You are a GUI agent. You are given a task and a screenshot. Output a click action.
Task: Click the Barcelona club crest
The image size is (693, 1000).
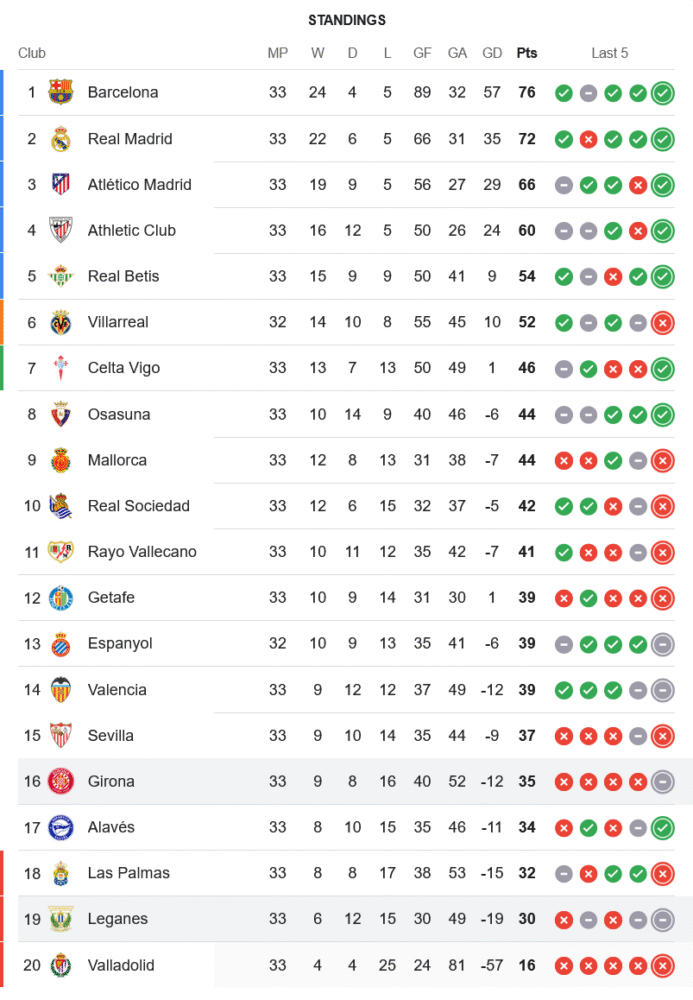click(61, 92)
